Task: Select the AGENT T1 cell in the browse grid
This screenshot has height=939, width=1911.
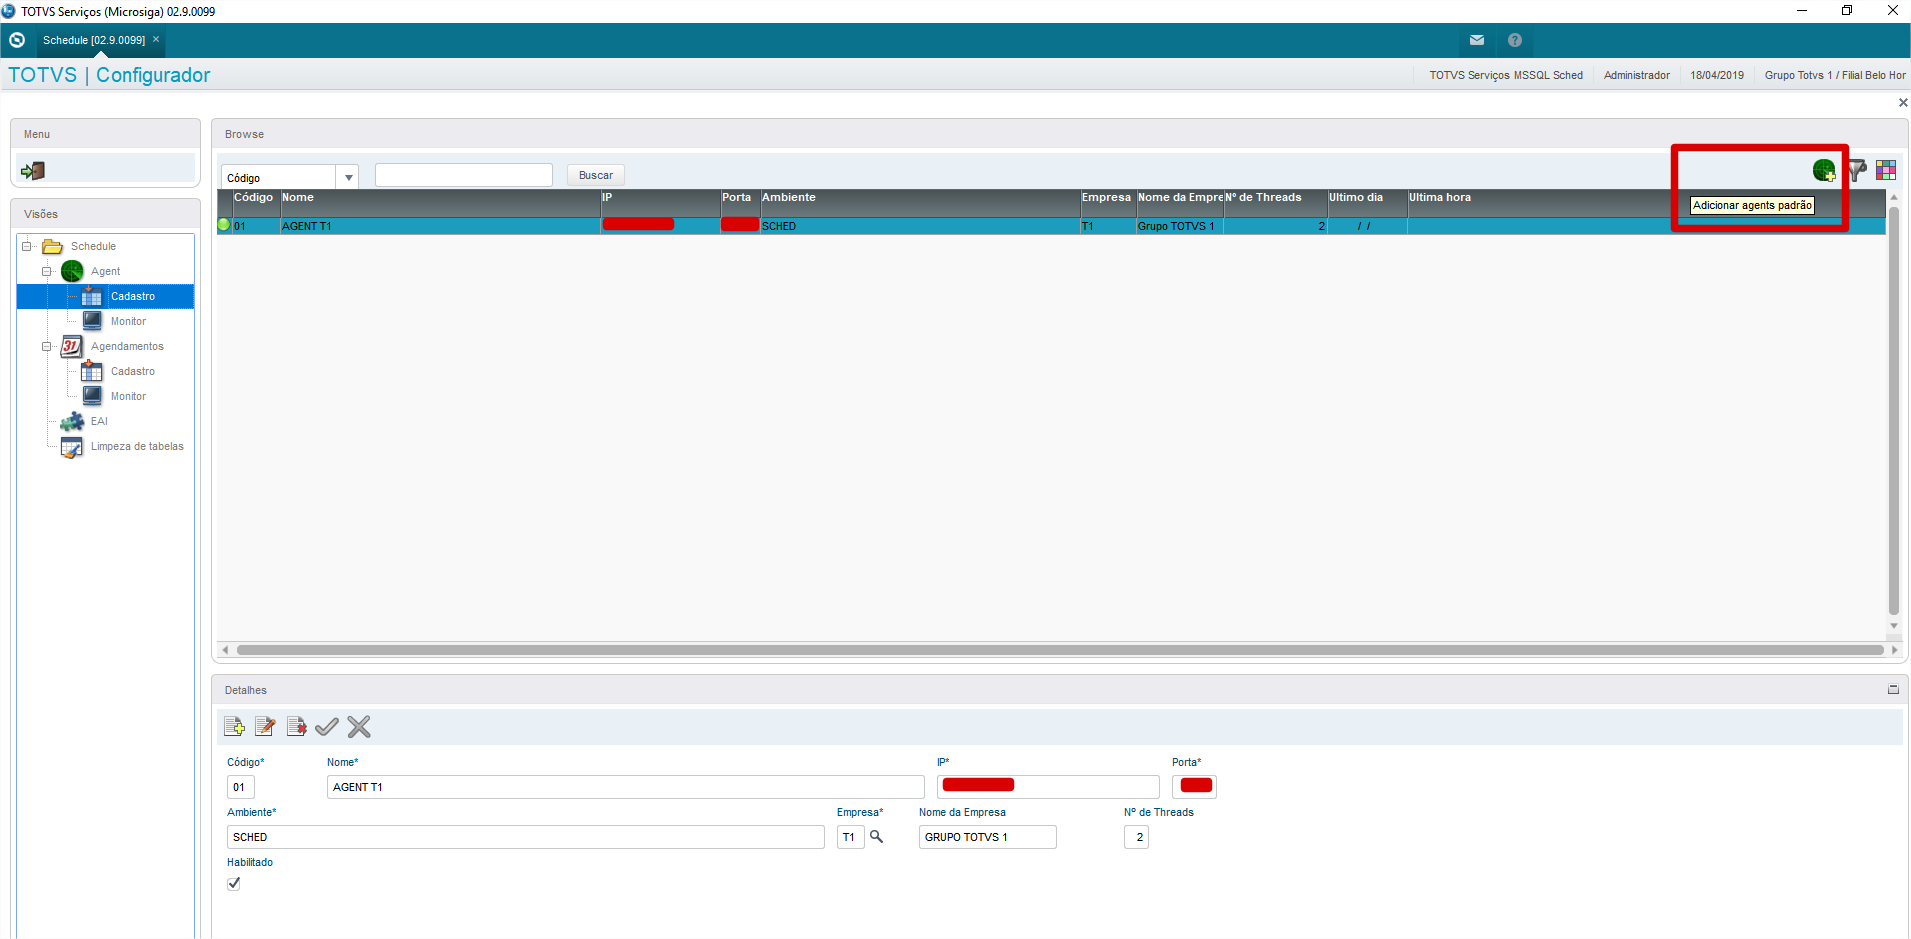Action: (x=440, y=226)
